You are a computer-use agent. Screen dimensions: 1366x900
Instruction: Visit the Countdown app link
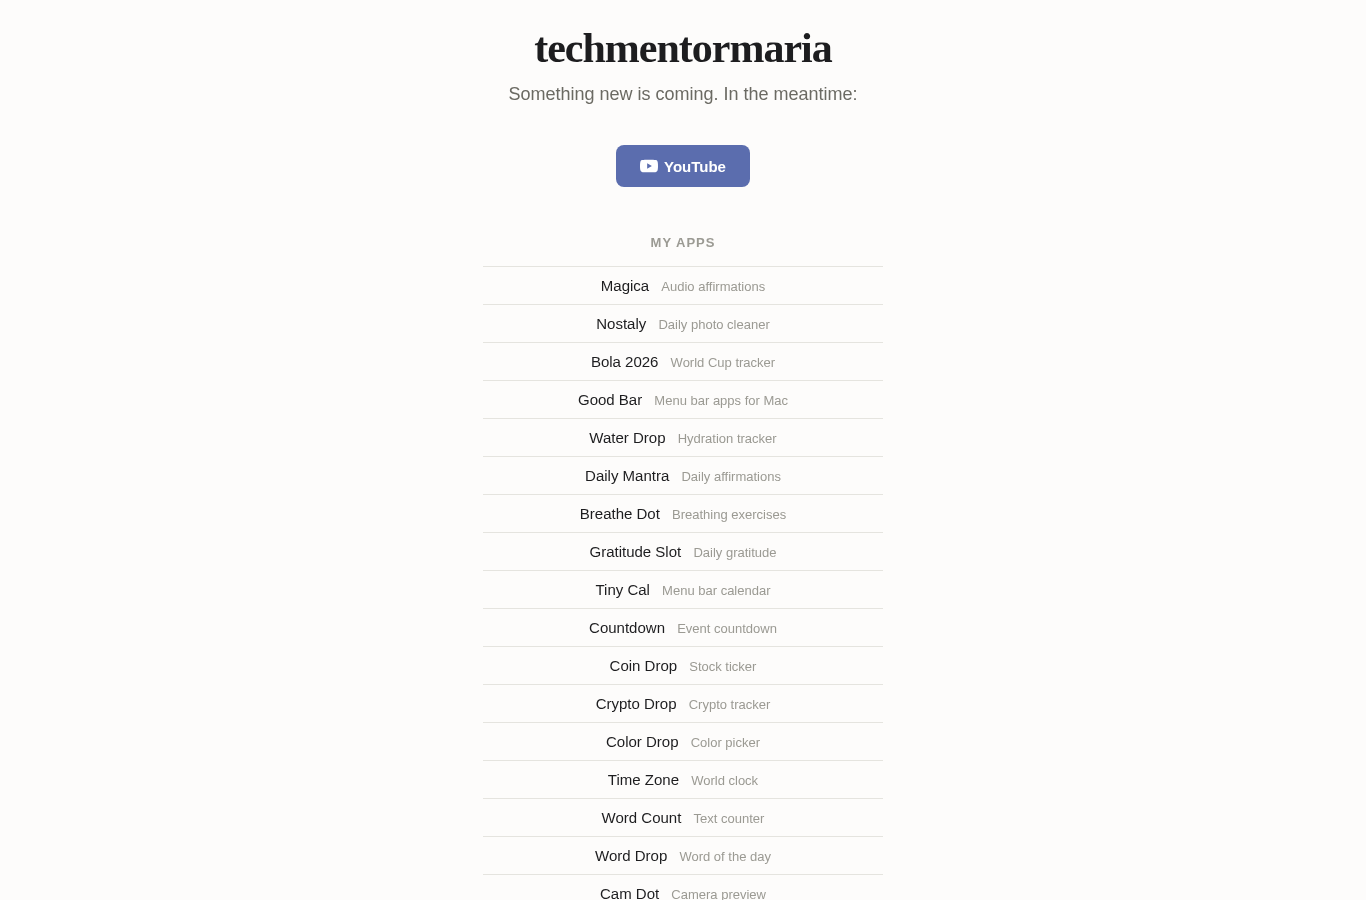pyautogui.click(x=683, y=628)
